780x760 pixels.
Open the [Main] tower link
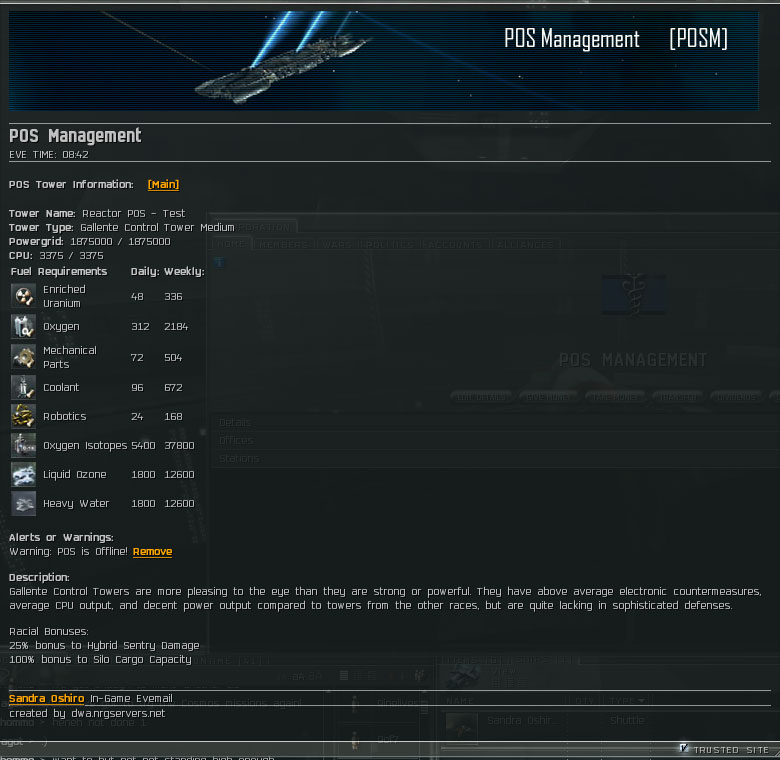click(163, 185)
